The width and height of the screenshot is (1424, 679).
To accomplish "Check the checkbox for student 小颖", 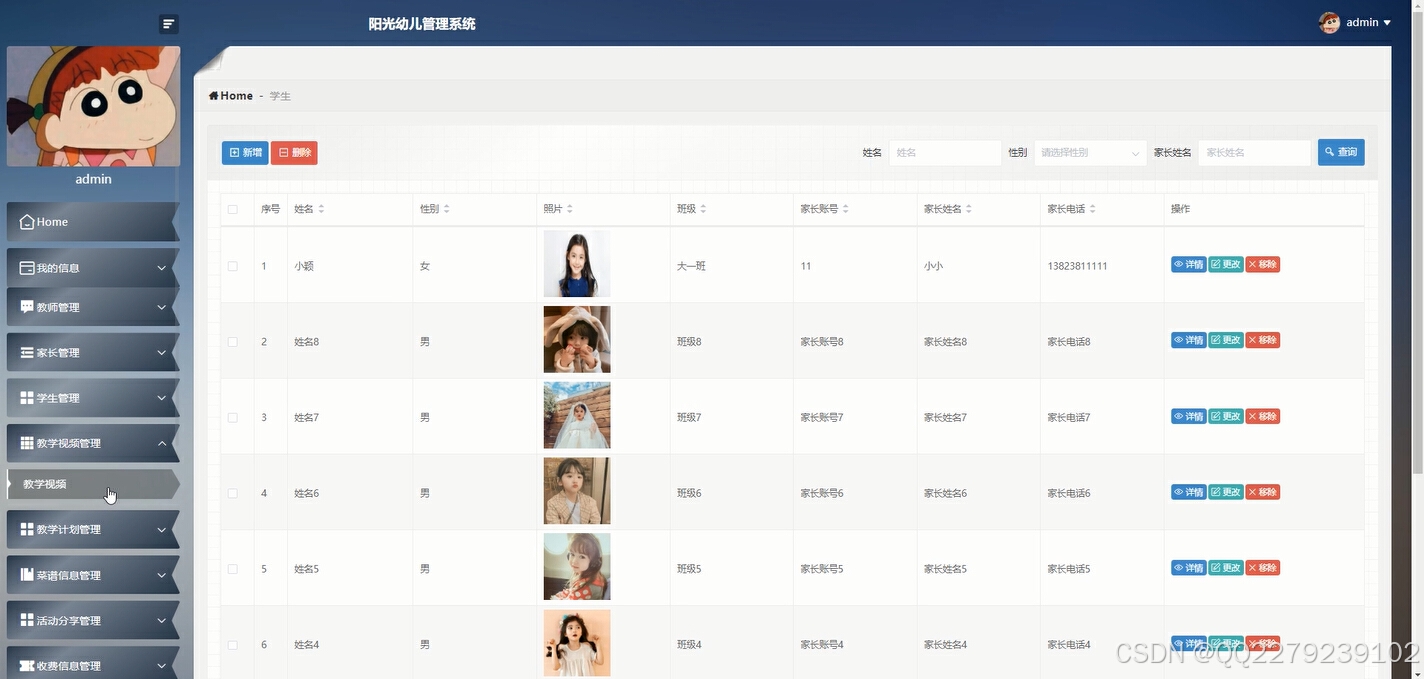I will coord(232,266).
